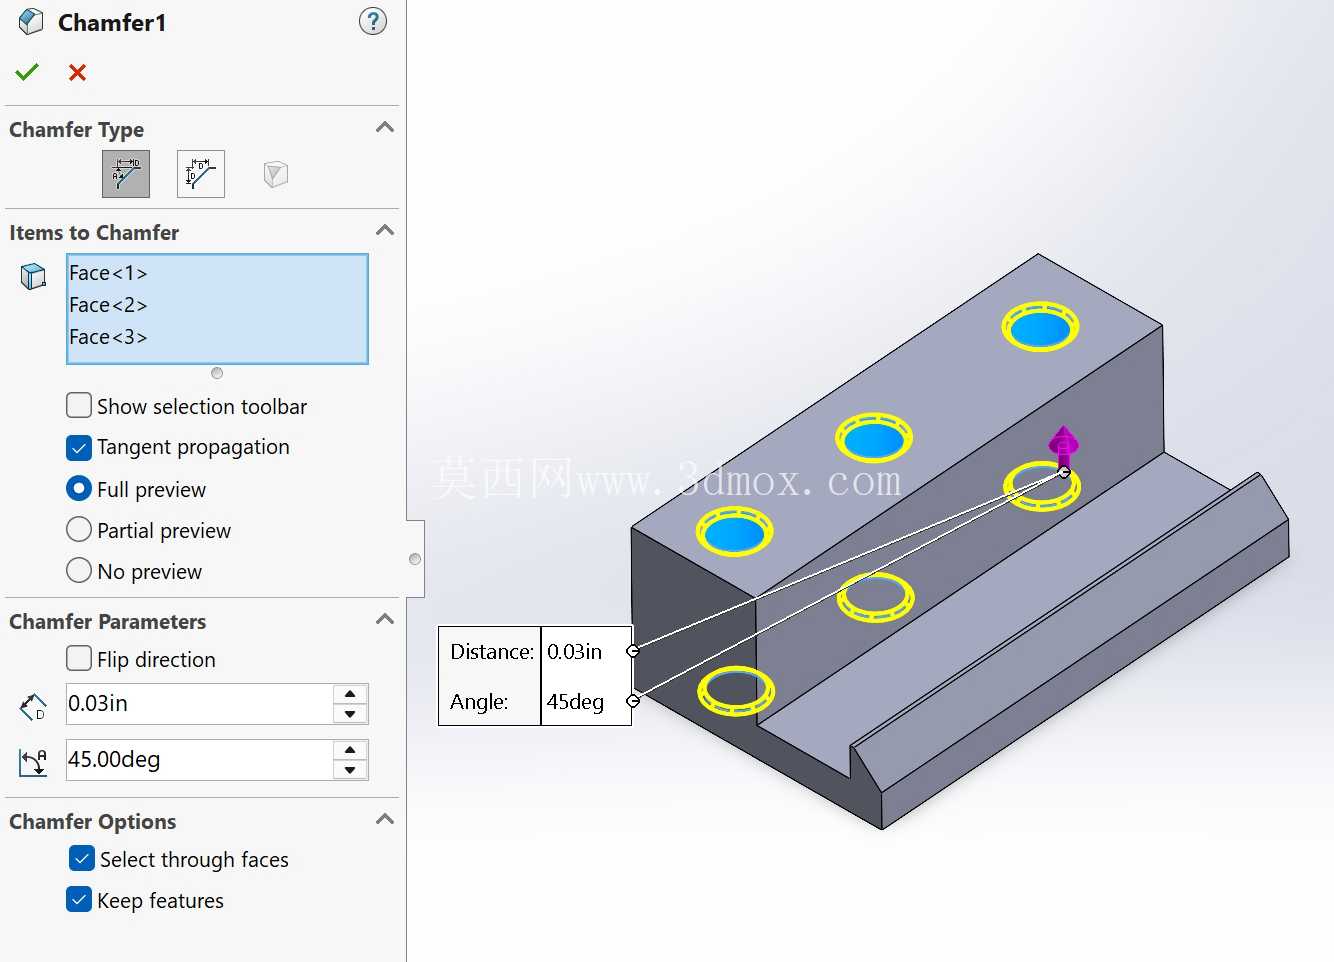Image resolution: width=1334 pixels, height=962 pixels.
Task: Collapse the Items to Chamfer section
Action: point(385,231)
